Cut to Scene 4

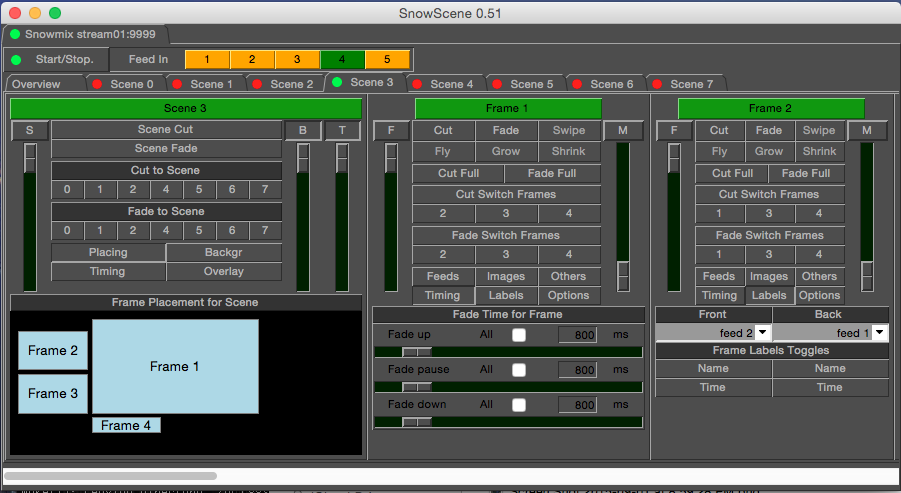click(166, 190)
